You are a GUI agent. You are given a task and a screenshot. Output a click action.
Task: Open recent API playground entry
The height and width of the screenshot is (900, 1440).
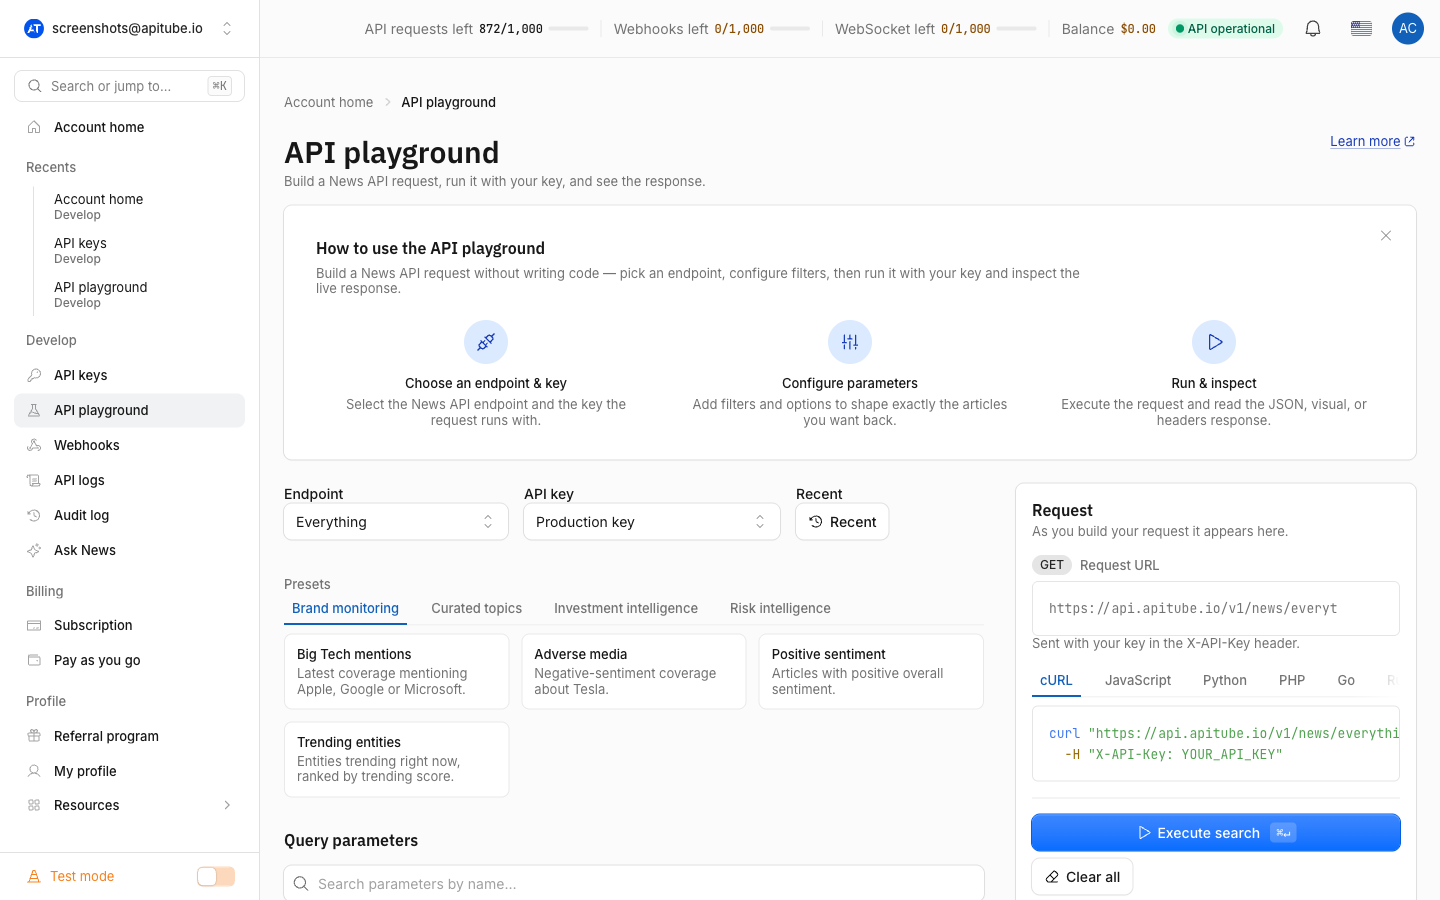(100, 294)
